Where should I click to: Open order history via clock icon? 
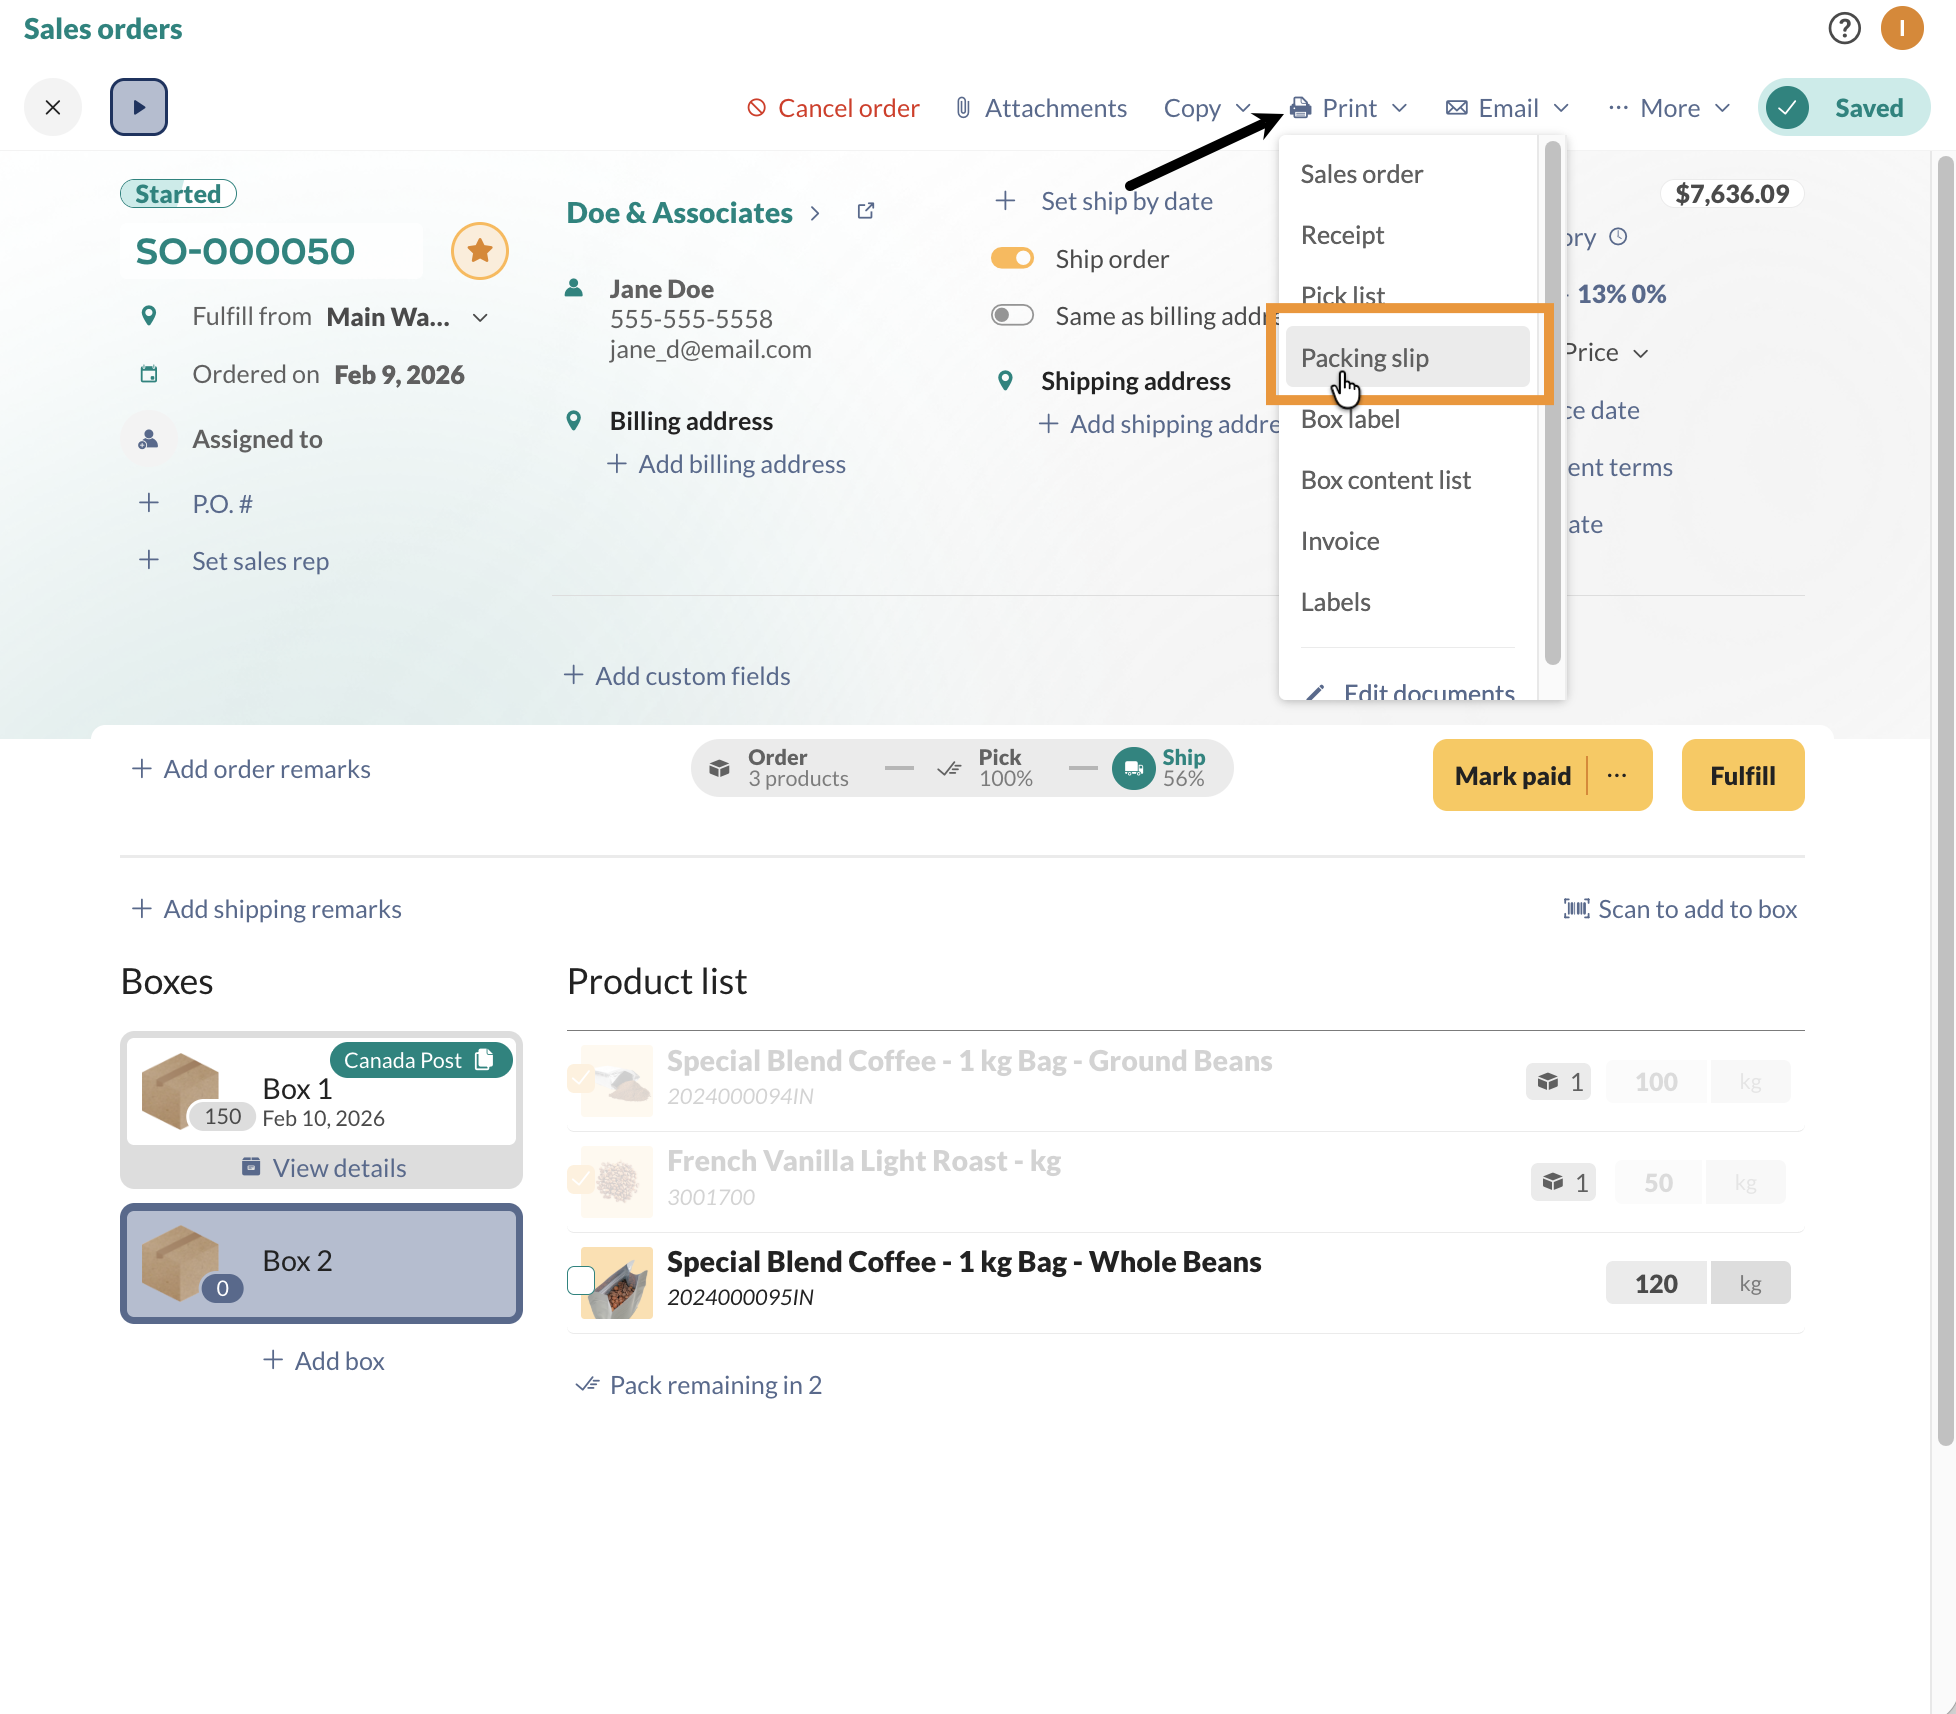[x=1618, y=237]
